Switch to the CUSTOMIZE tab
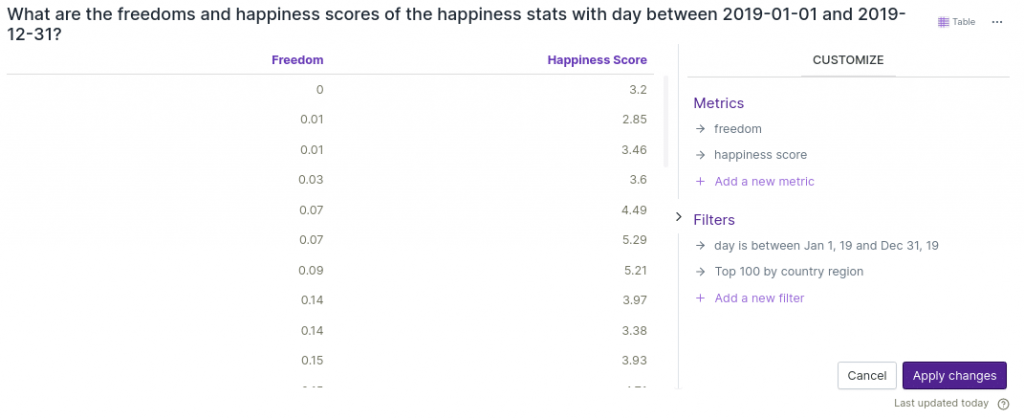This screenshot has height=419, width=1024. coord(847,60)
